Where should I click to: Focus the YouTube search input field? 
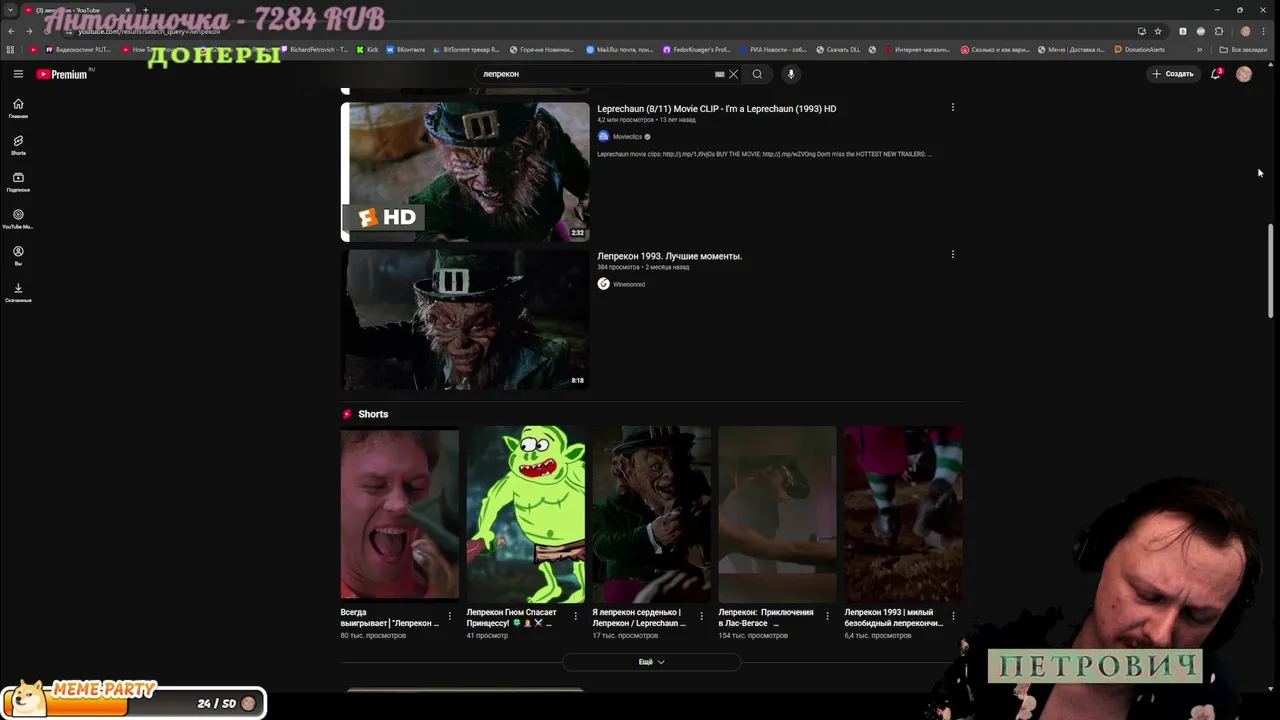595,74
